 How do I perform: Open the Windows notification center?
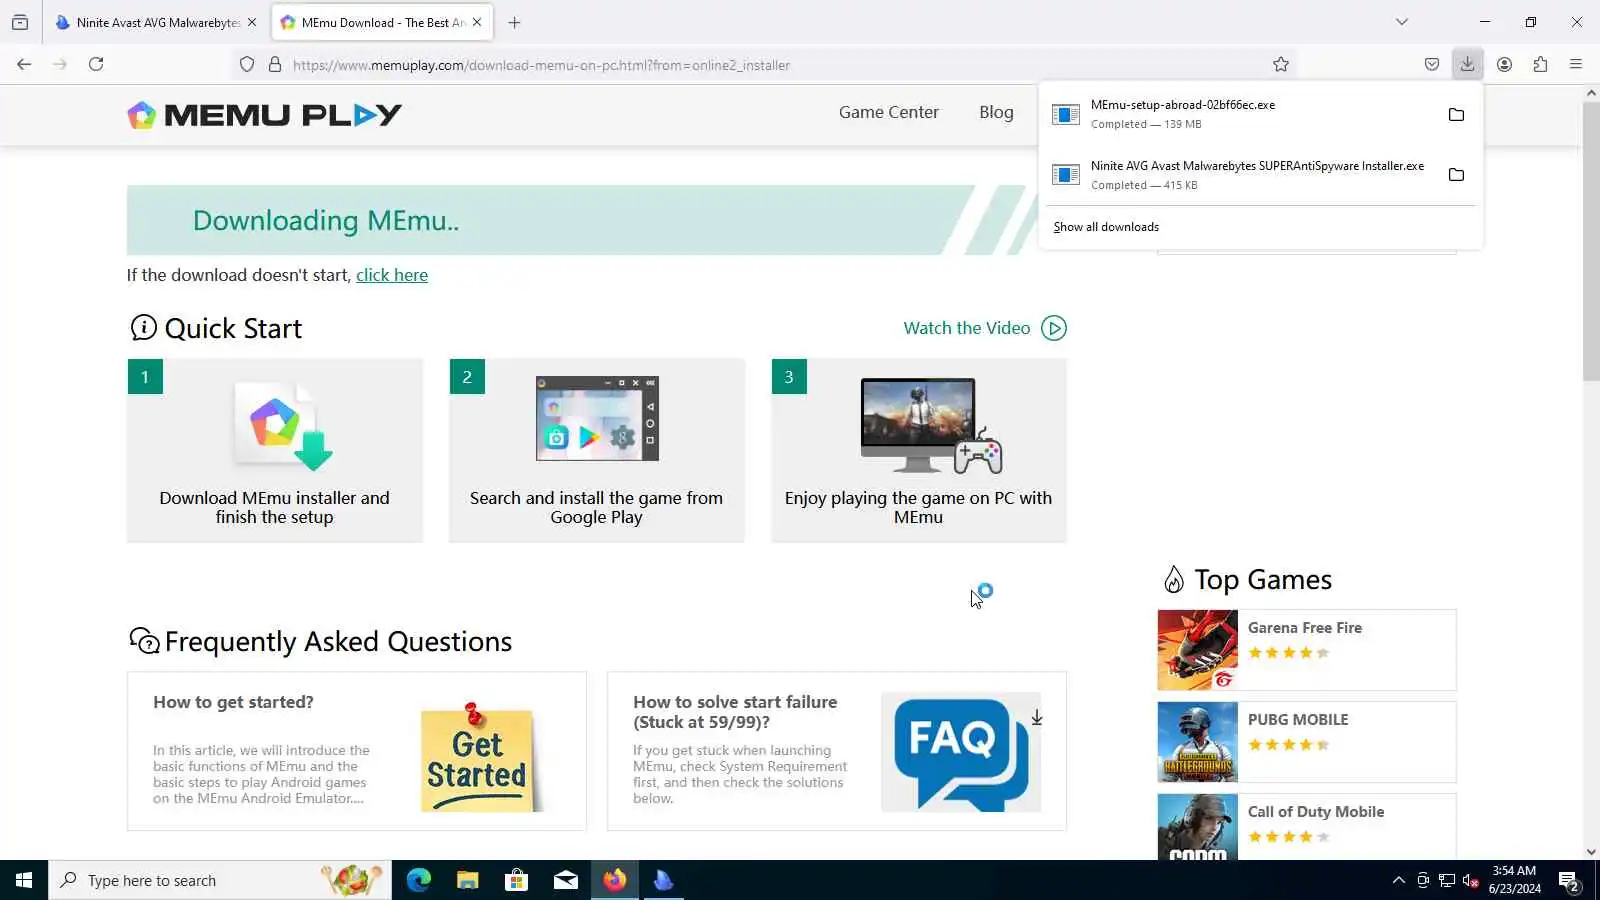click(1569, 881)
